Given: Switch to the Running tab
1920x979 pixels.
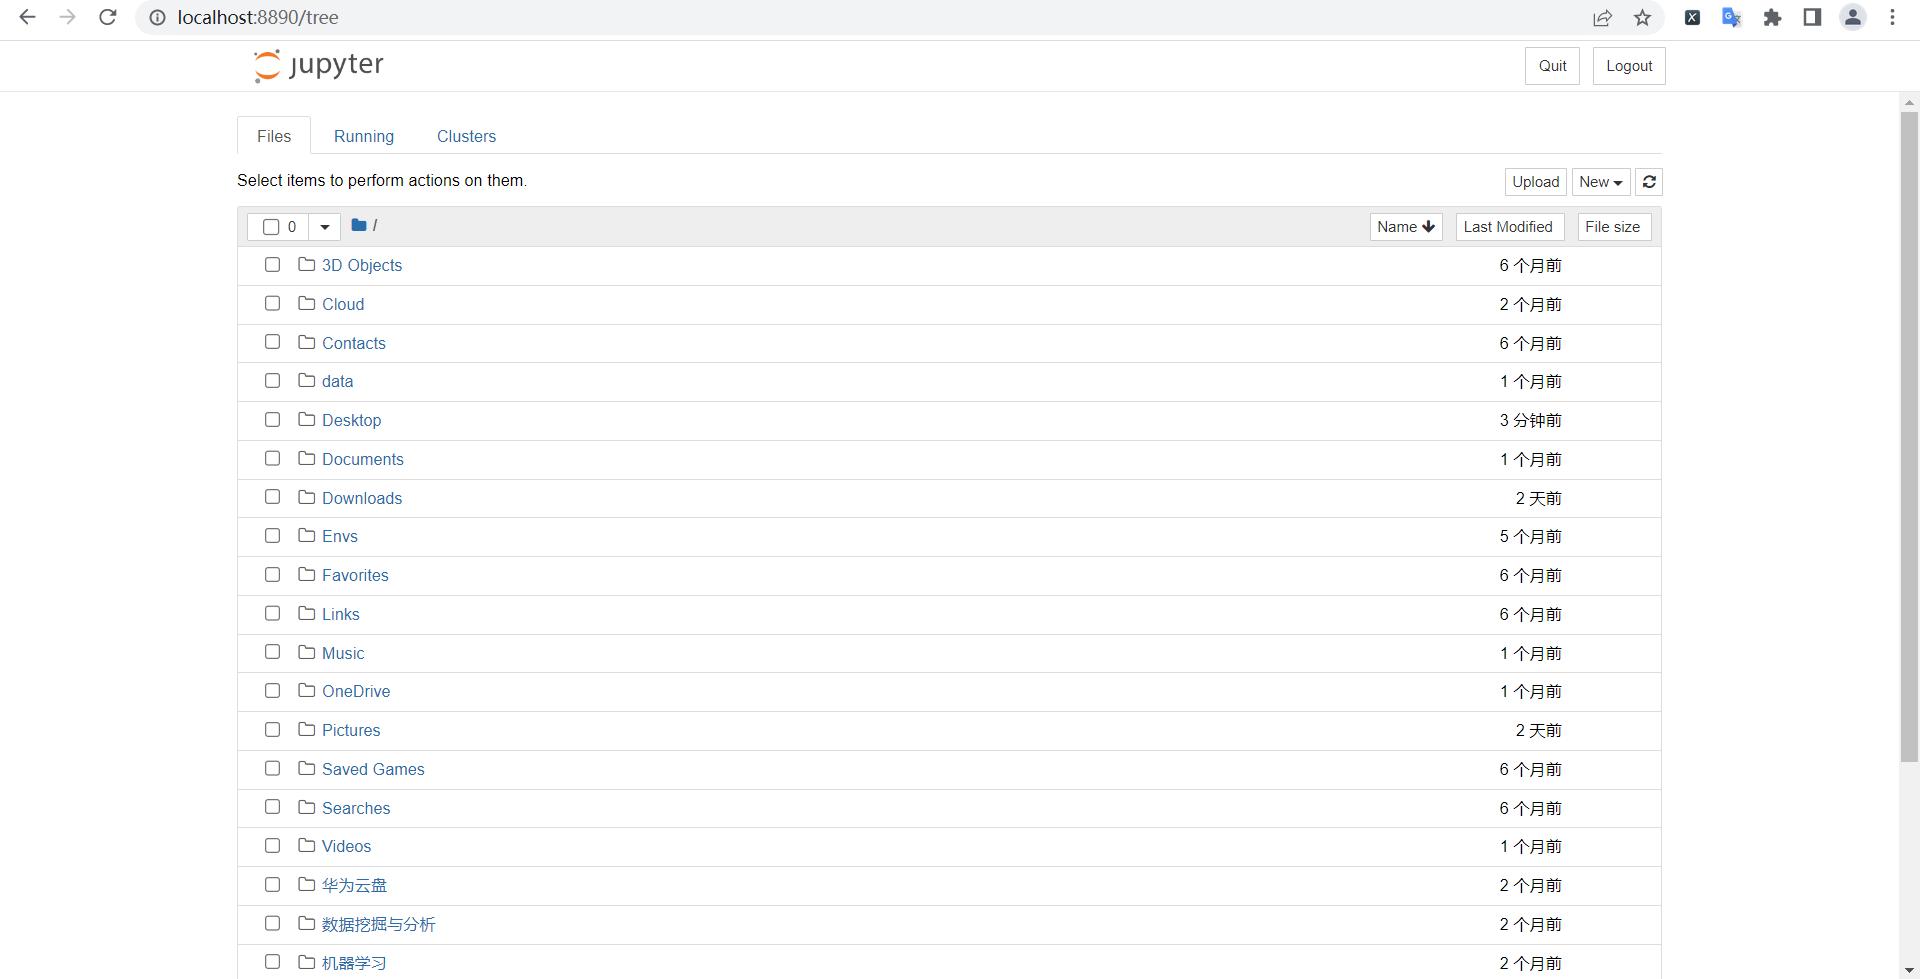Looking at the screenshot, I should (364, 136).
